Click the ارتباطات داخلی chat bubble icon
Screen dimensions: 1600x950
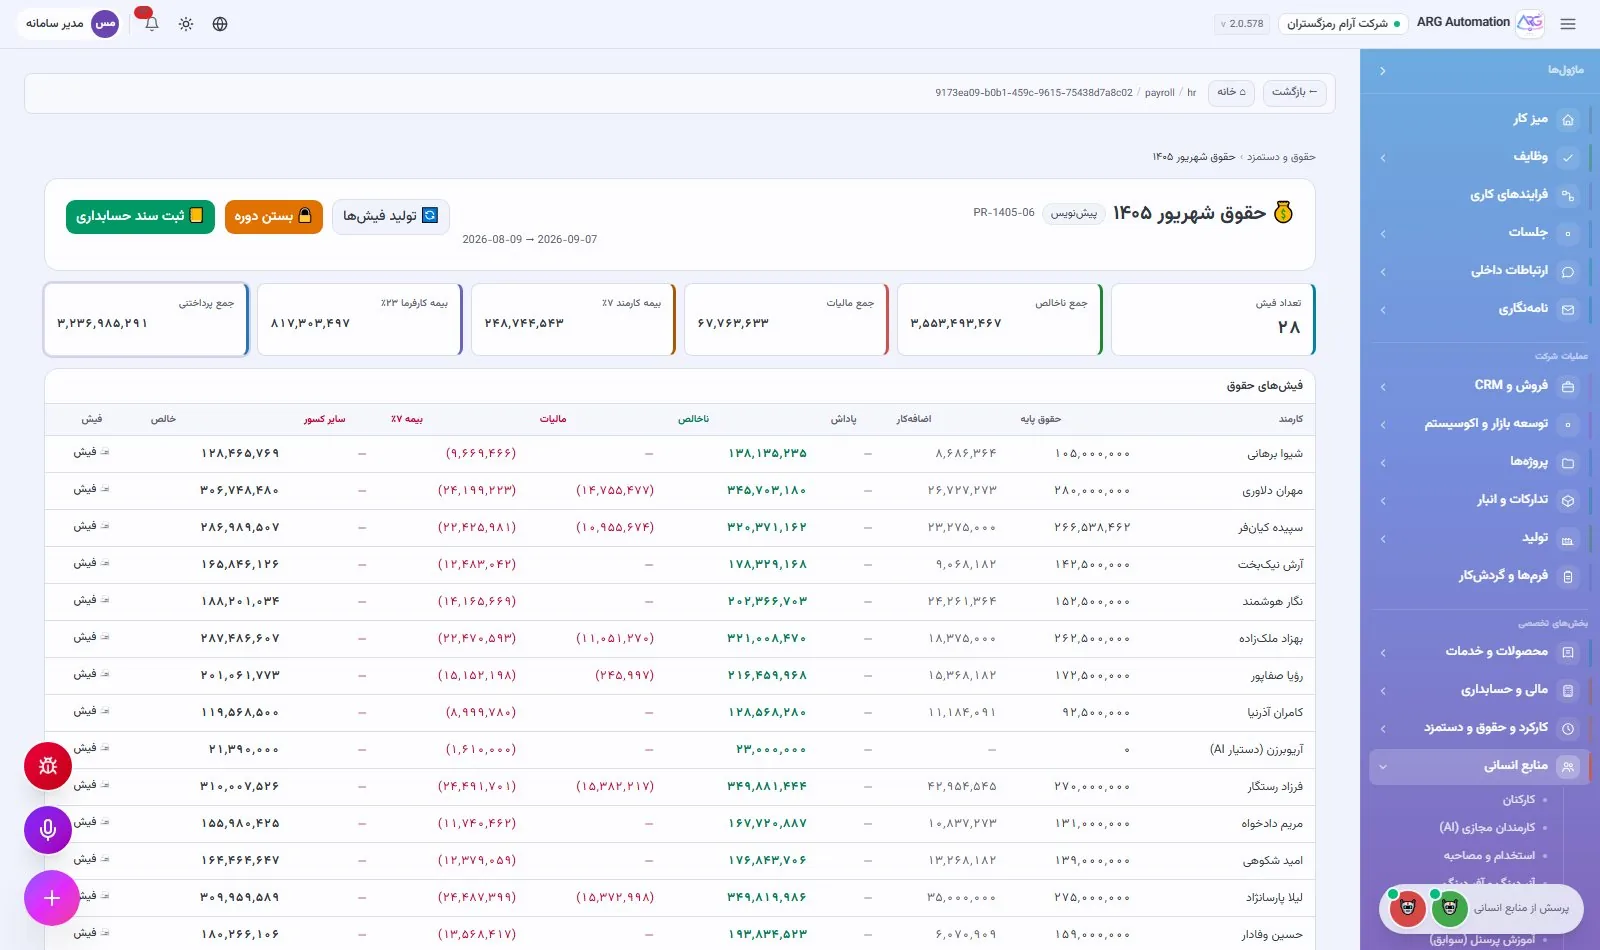point(1568,272)
